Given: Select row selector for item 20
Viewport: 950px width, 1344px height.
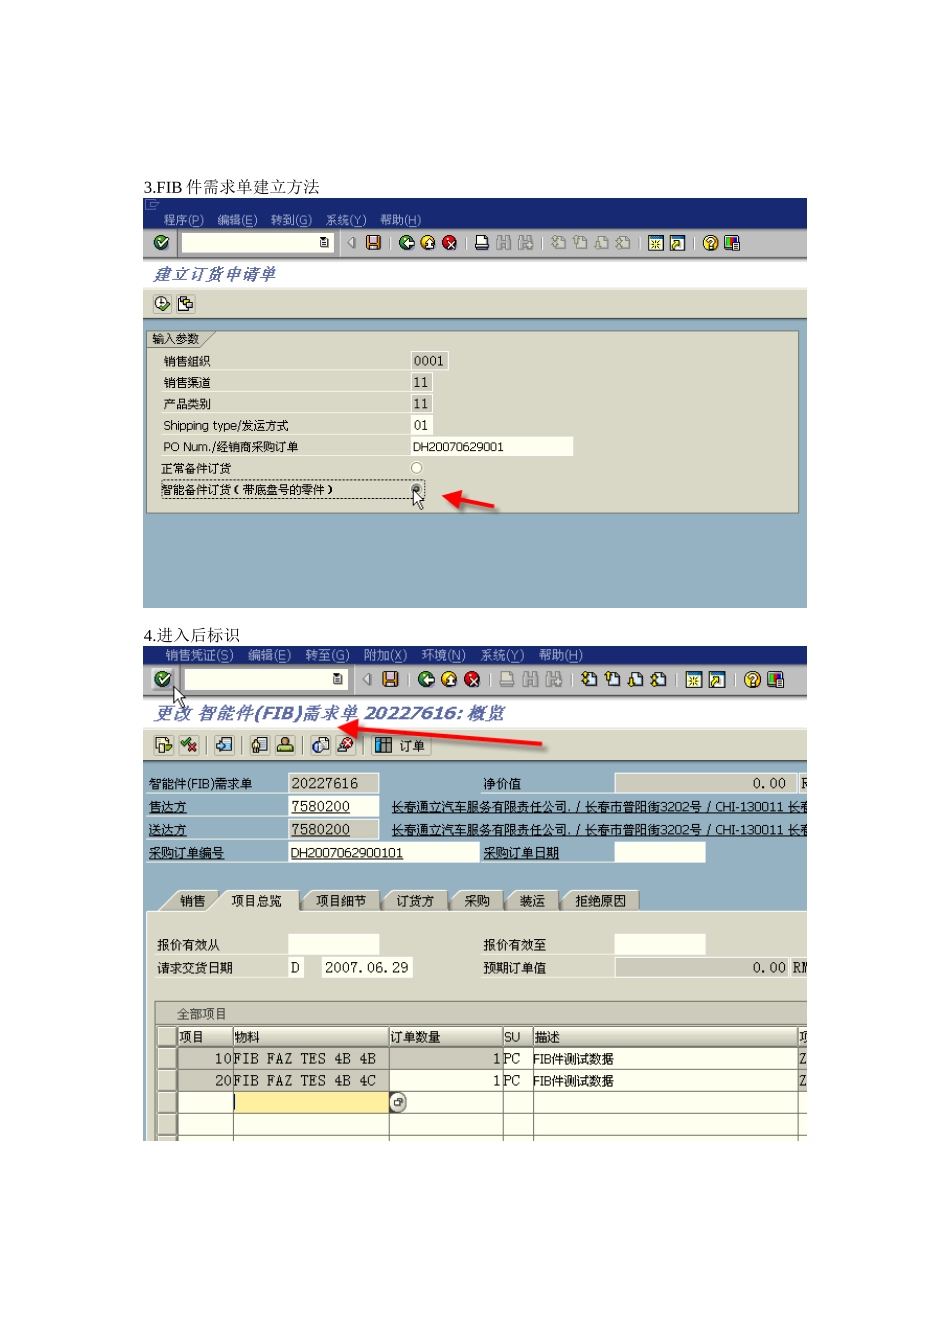Looking at the screenshot, I should click(167, 1080).
